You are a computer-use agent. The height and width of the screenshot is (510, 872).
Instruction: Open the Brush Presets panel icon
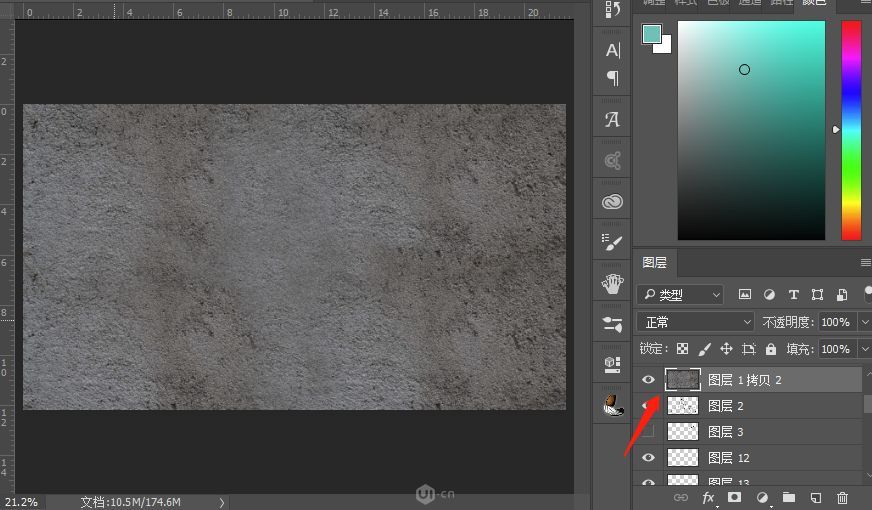point(613,242)
